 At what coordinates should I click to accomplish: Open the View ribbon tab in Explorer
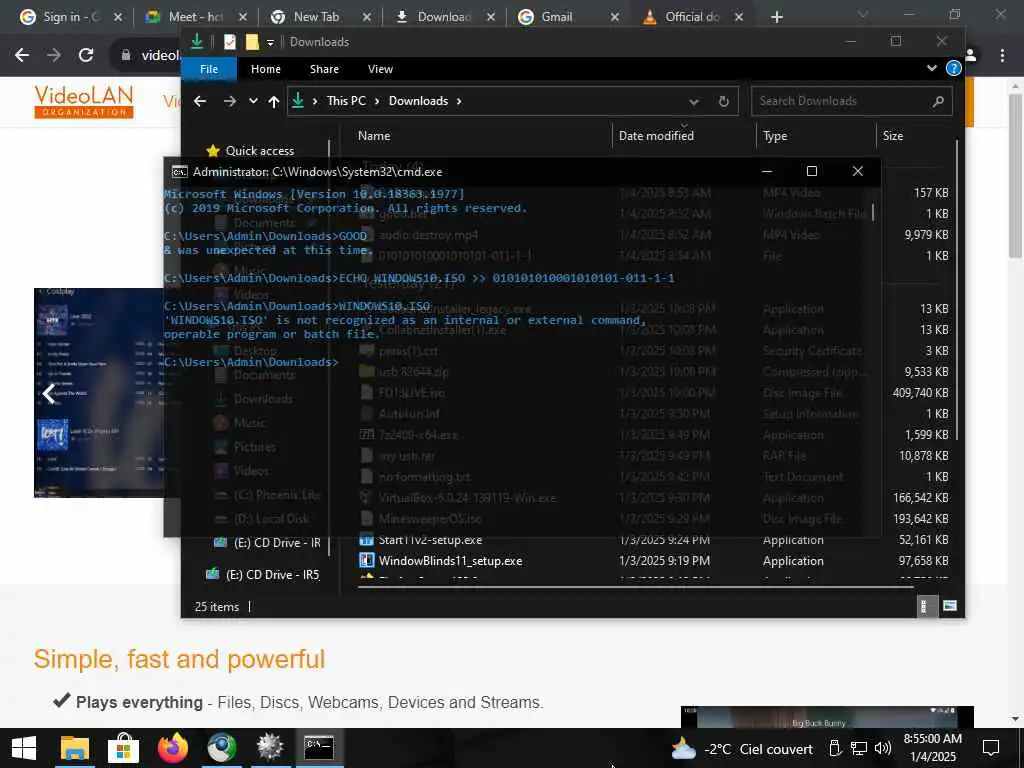pos(380,69)
